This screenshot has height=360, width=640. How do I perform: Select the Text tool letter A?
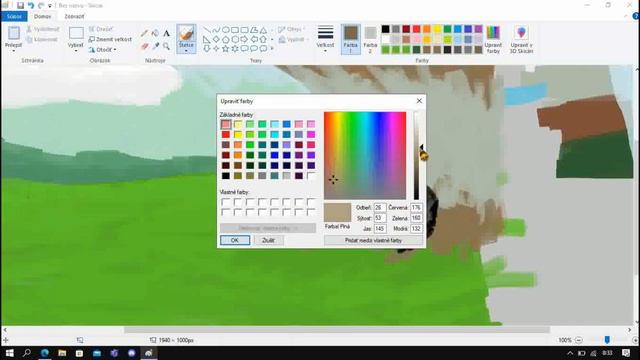click(166, 33)
